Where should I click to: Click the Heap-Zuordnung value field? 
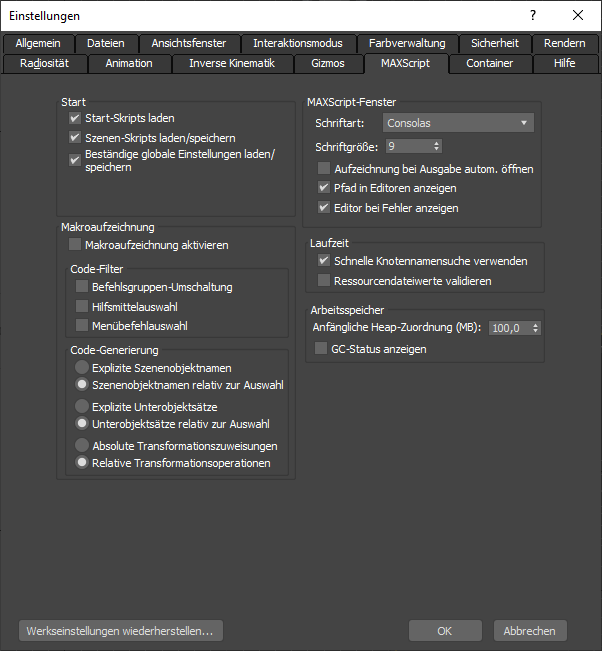(x=509, y=327)
